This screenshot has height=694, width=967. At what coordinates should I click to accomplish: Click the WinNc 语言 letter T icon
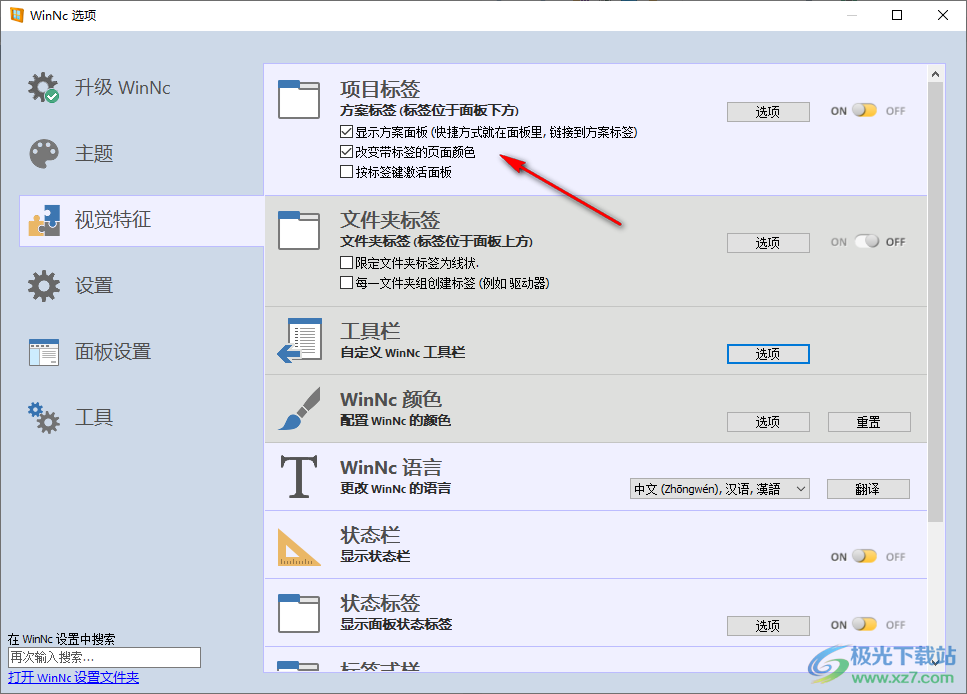(299, 476)
